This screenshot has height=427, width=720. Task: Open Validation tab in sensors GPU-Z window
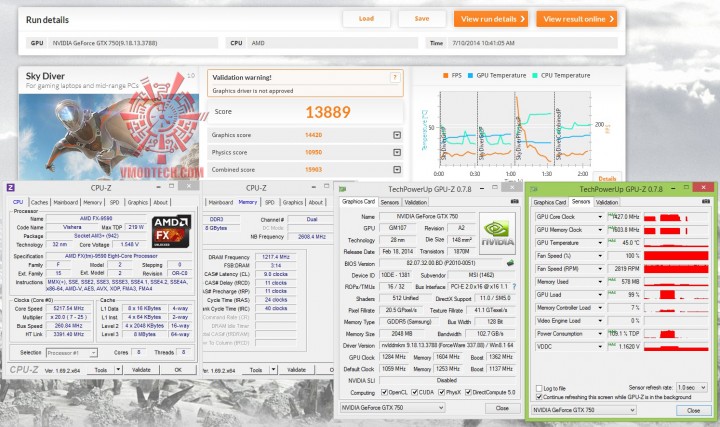[x=607, y=202]
